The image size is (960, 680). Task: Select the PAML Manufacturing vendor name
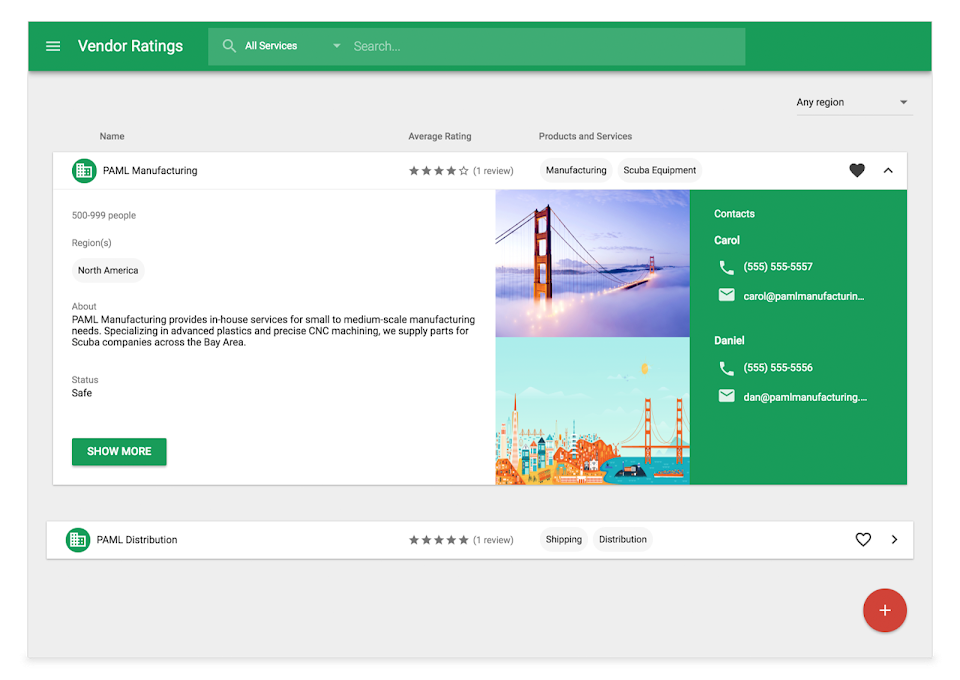point(150,171)
